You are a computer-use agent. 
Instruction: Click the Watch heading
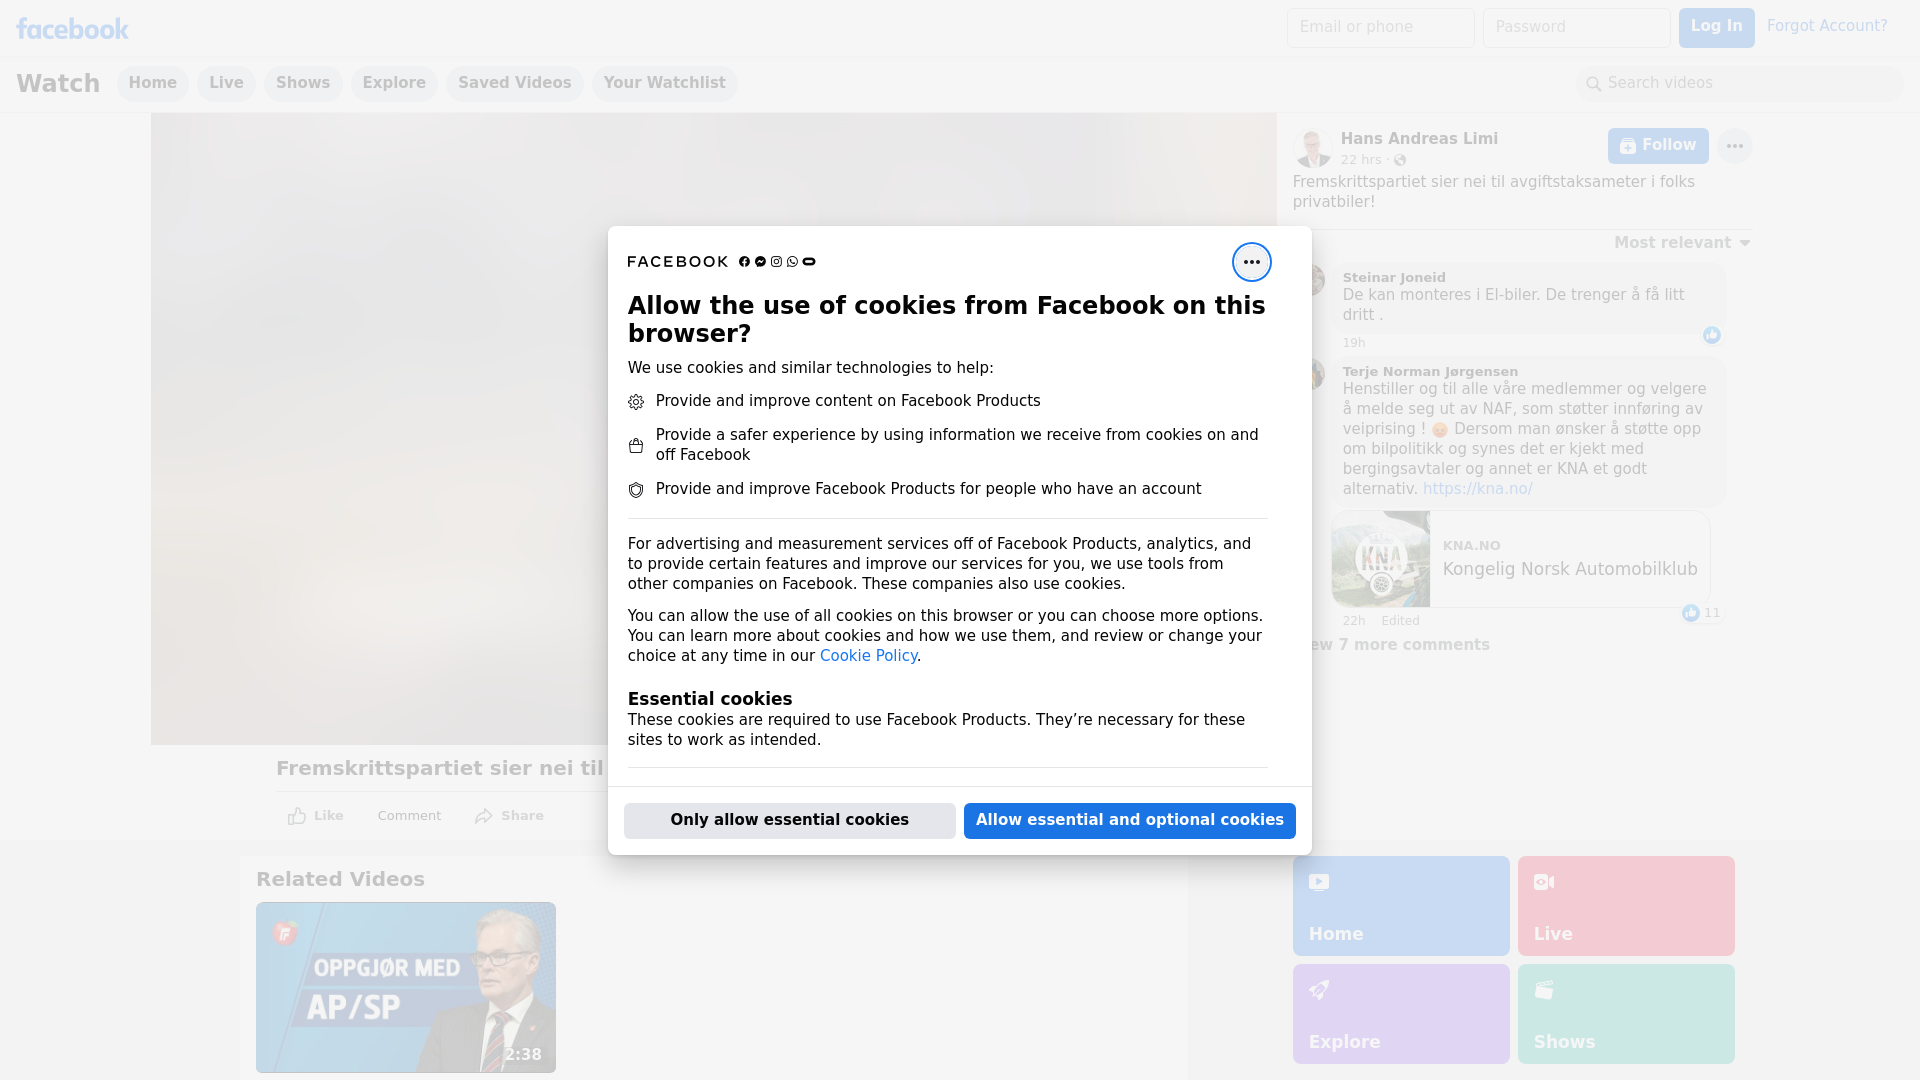click(58, 83)
